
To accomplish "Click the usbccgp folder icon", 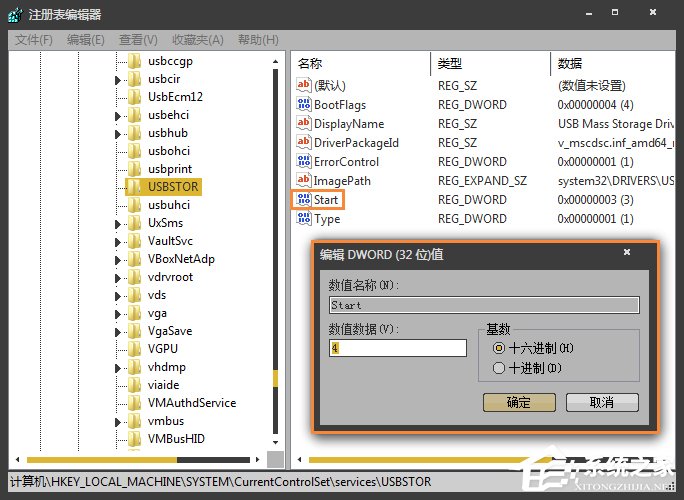I will click(134, 61).
